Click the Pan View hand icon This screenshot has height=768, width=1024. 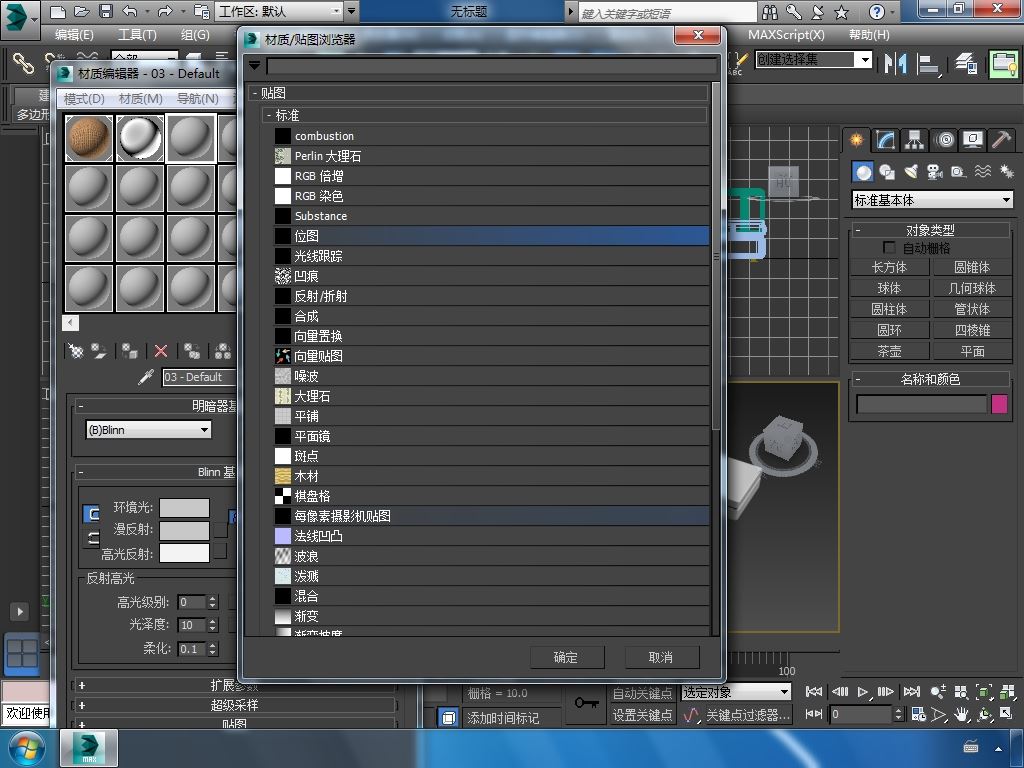point(961,714)
